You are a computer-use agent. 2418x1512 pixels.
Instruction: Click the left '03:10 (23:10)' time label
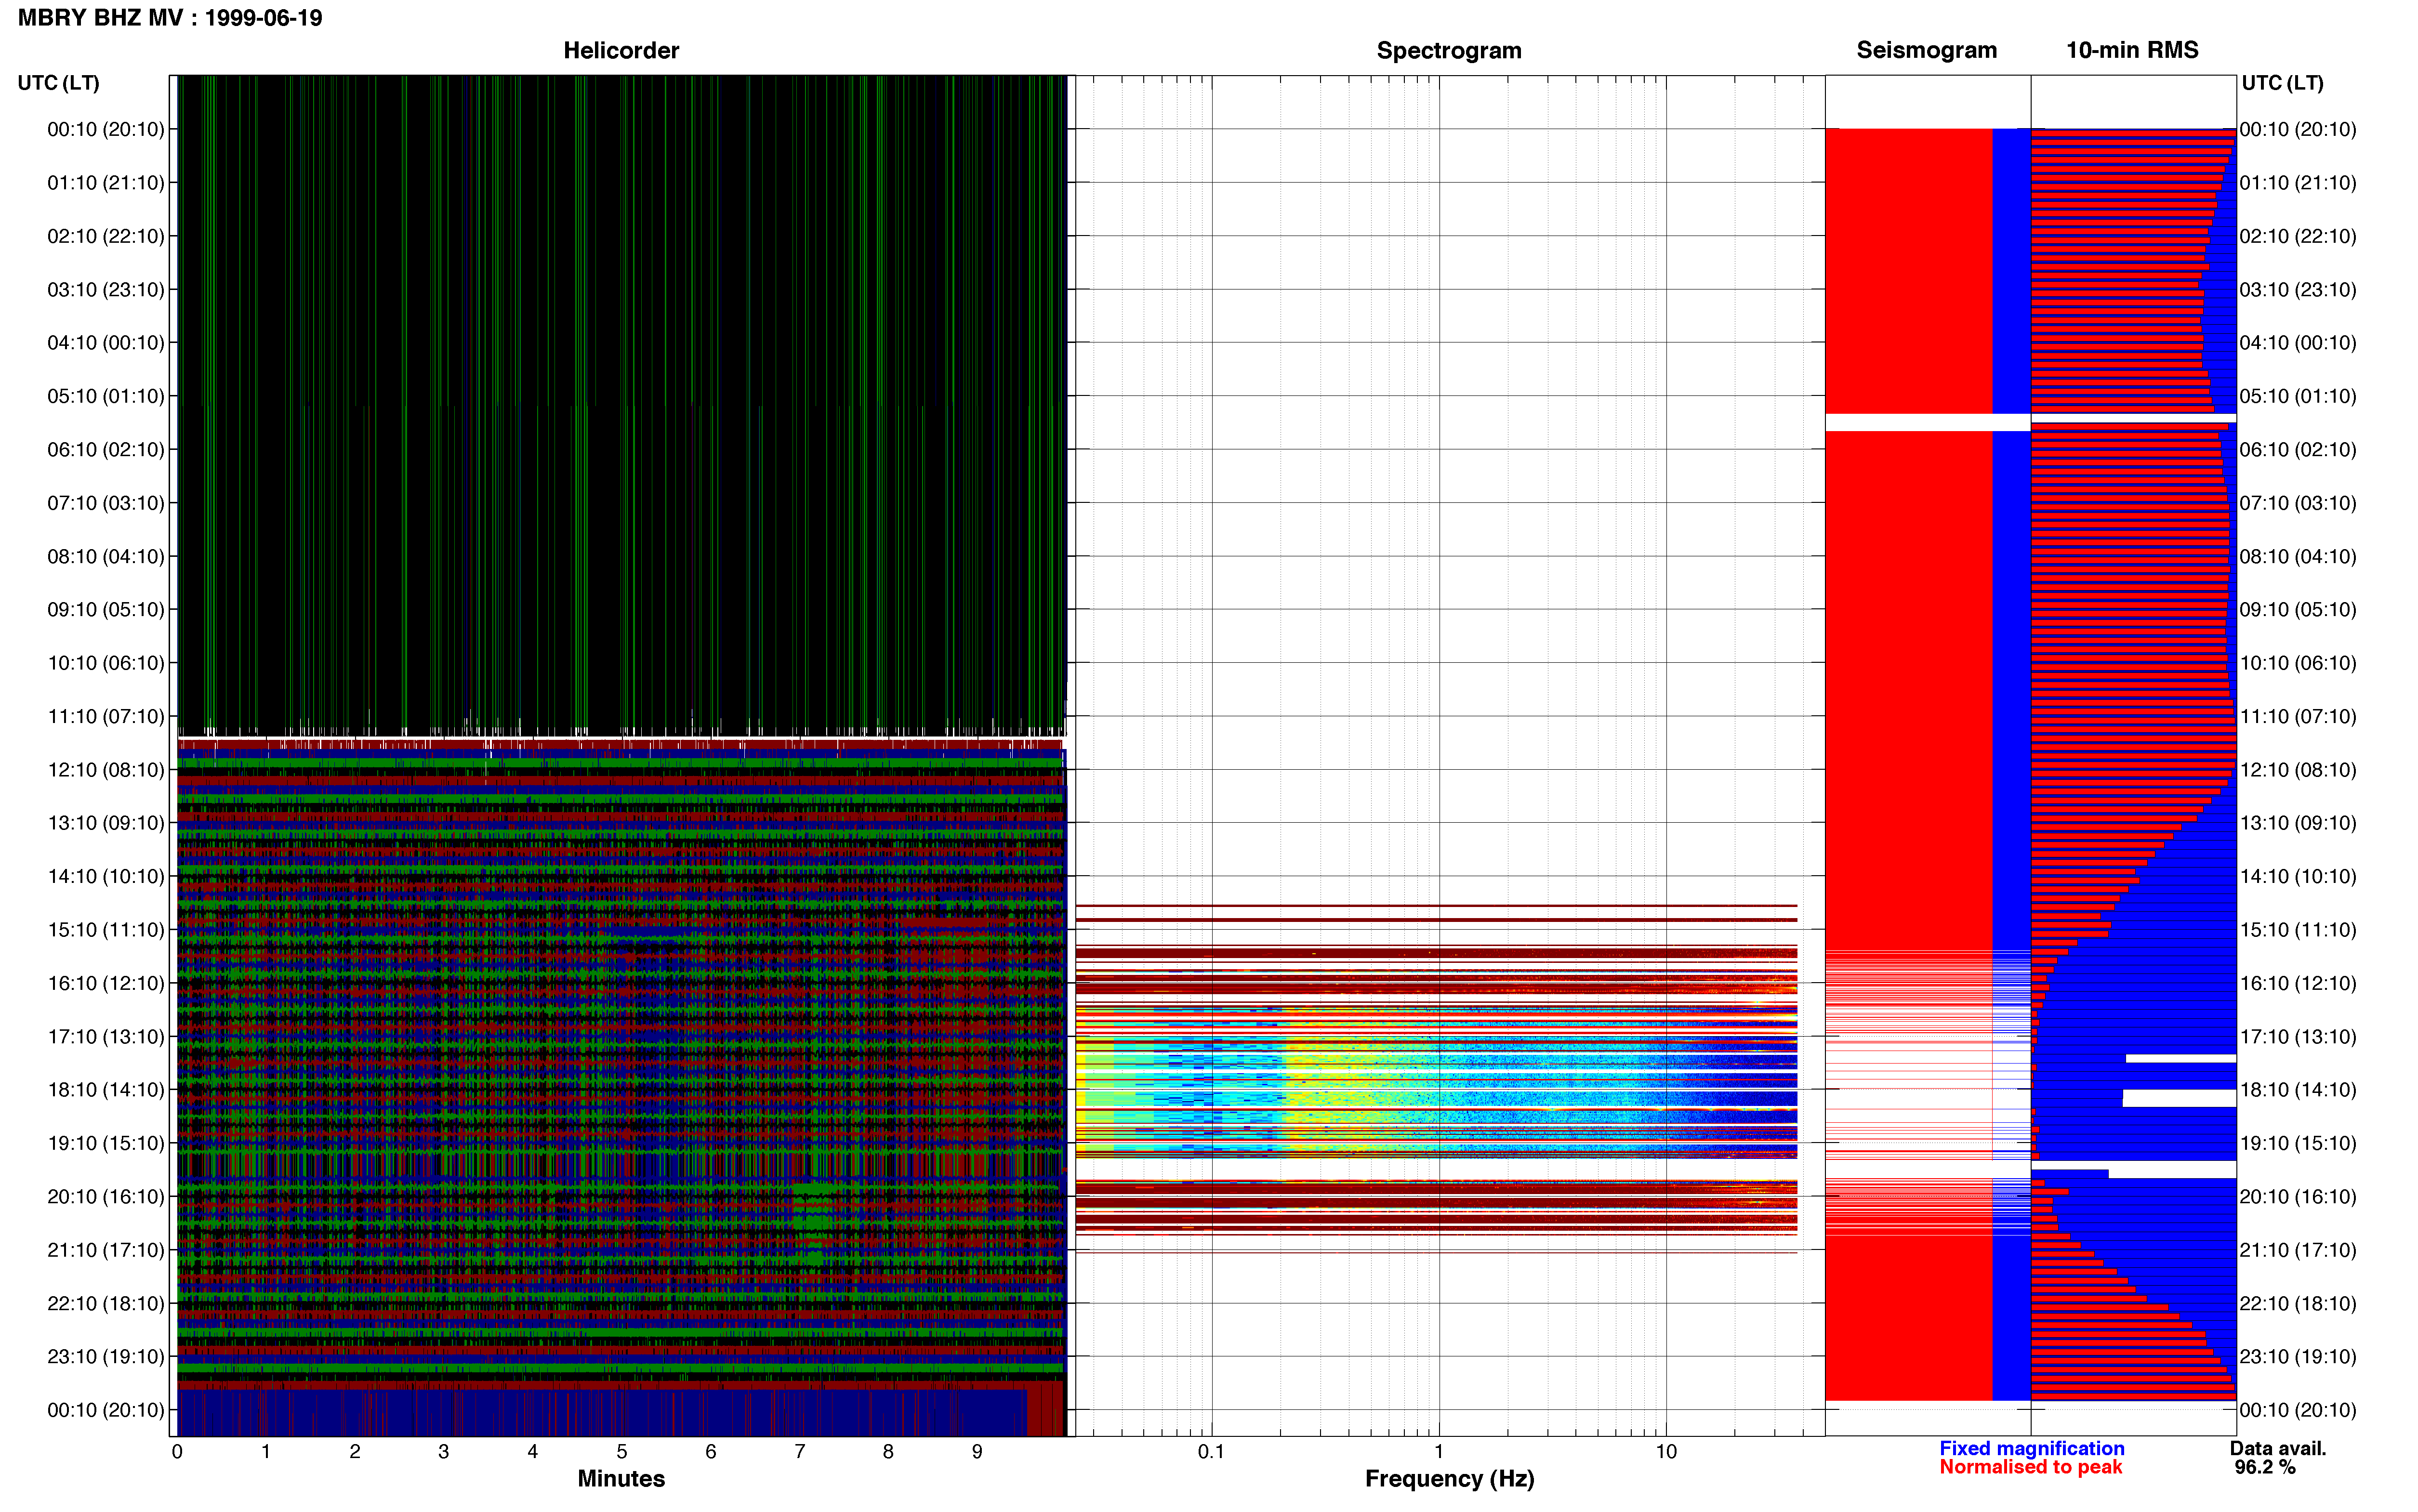point(106,290)
